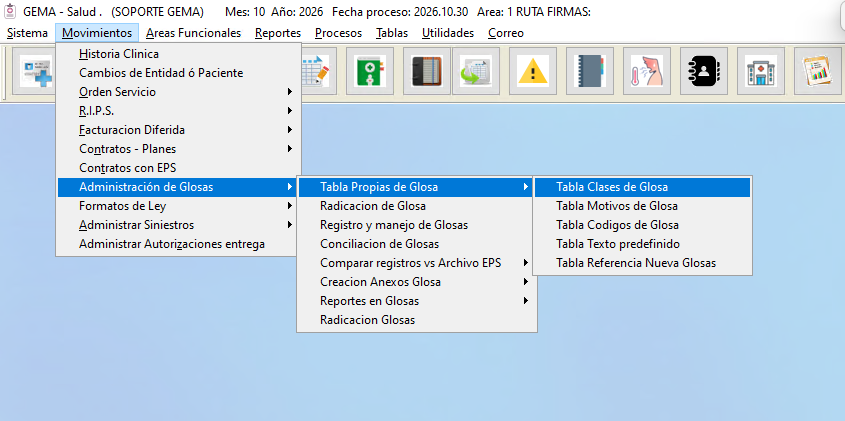
Task: Open Tabla Clases de Glosa
Action: click(x=642, y=187)
